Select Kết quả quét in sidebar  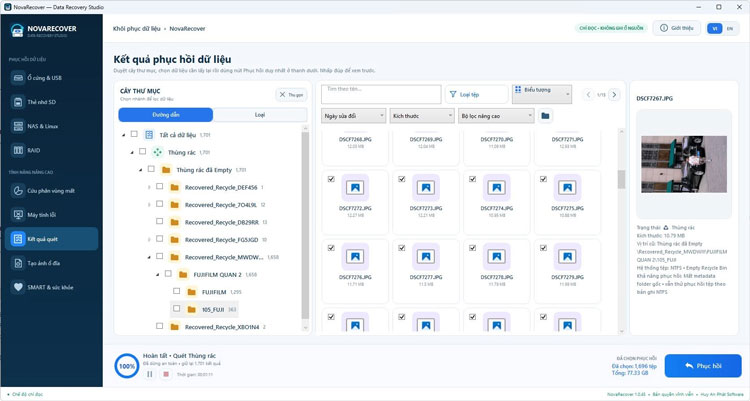51,239
